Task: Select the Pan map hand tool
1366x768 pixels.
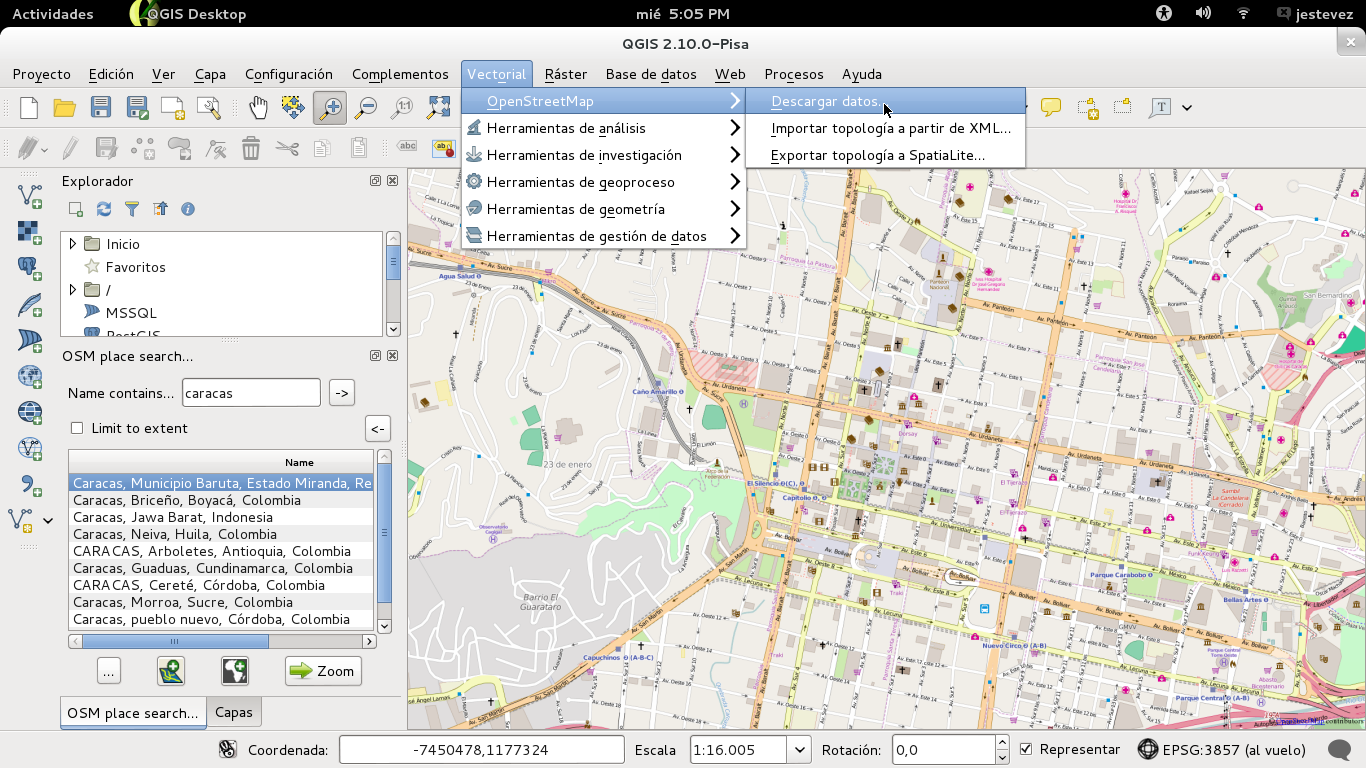Action: tap(258, 107)
